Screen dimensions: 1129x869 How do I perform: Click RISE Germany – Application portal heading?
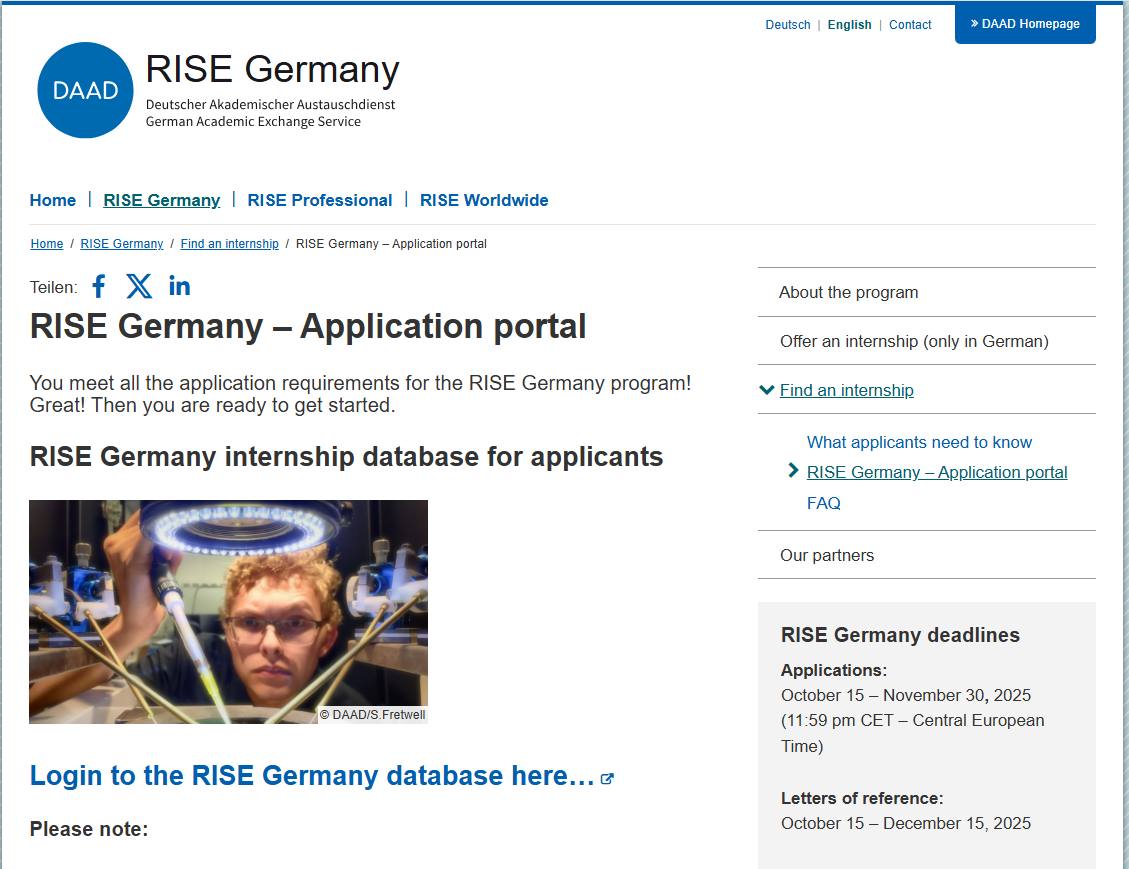[308, 326]
